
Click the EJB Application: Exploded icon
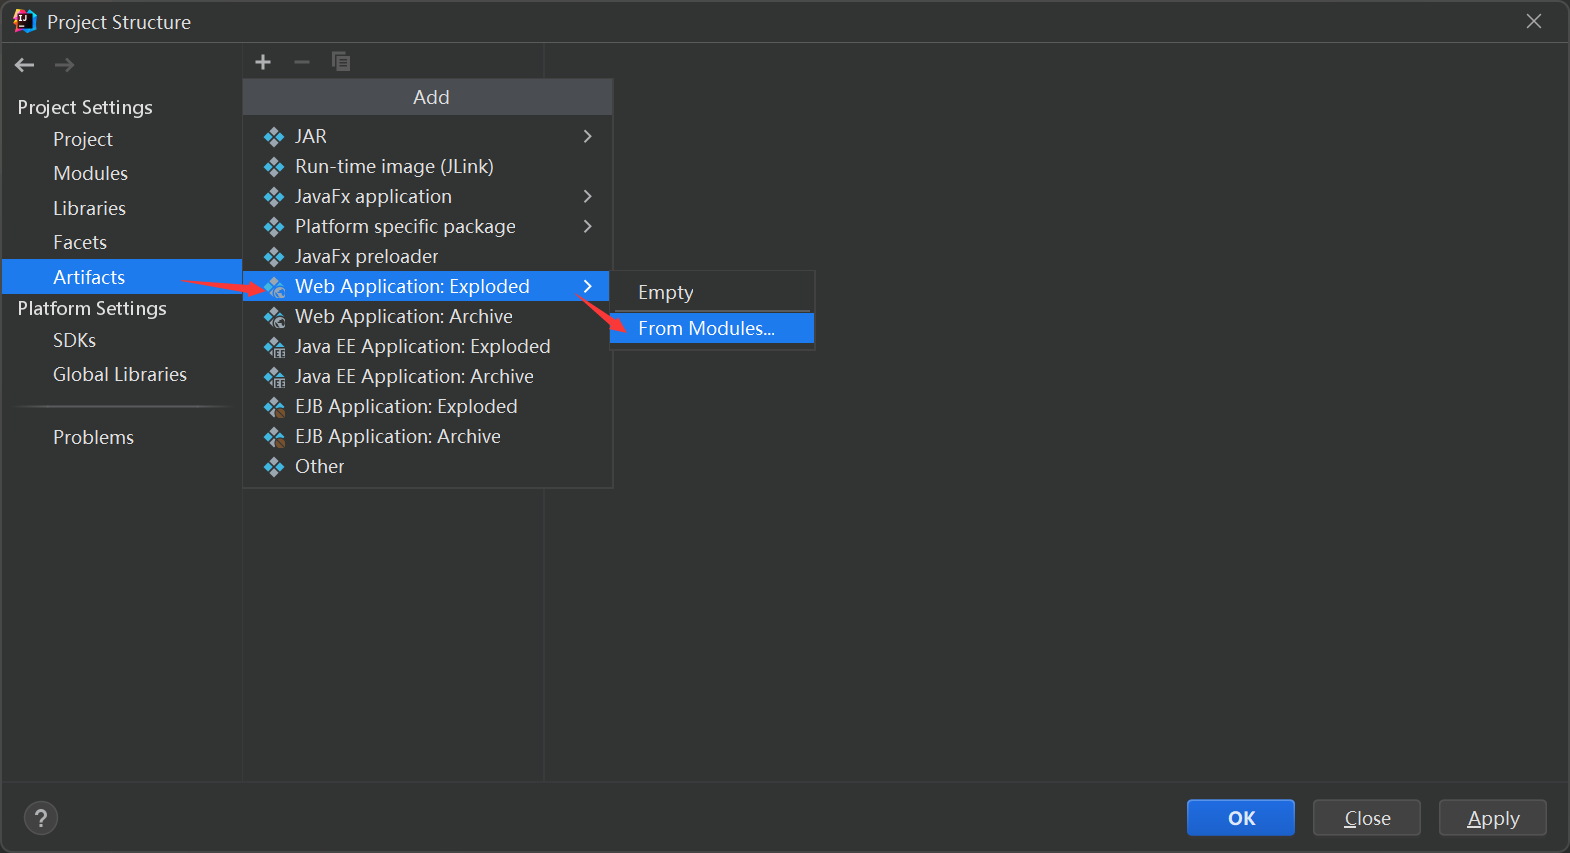(x=274, y=407)
